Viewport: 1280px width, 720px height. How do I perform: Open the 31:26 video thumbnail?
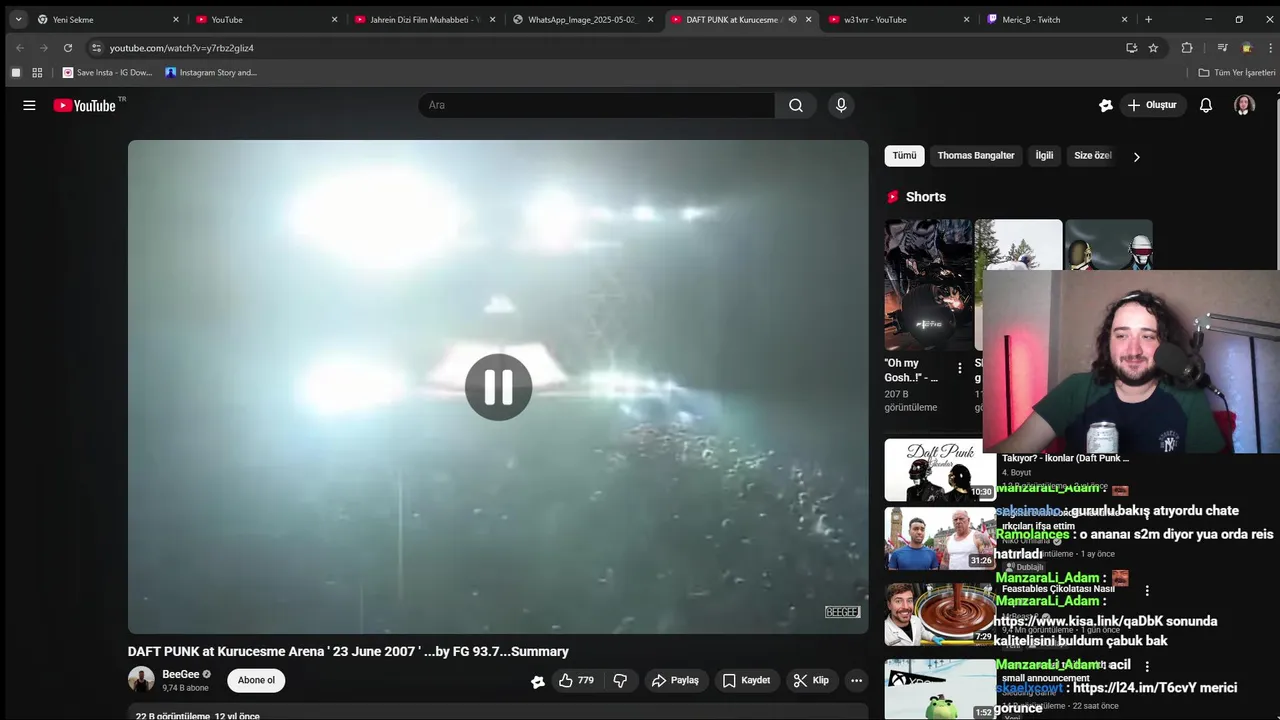coord(940,539)
